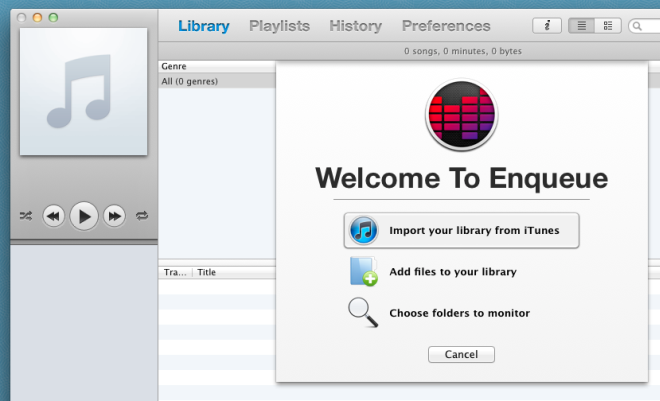The image size is (660, 401).
Task: Click the Welcome To Enqueue heading
Action: [461, 178]
